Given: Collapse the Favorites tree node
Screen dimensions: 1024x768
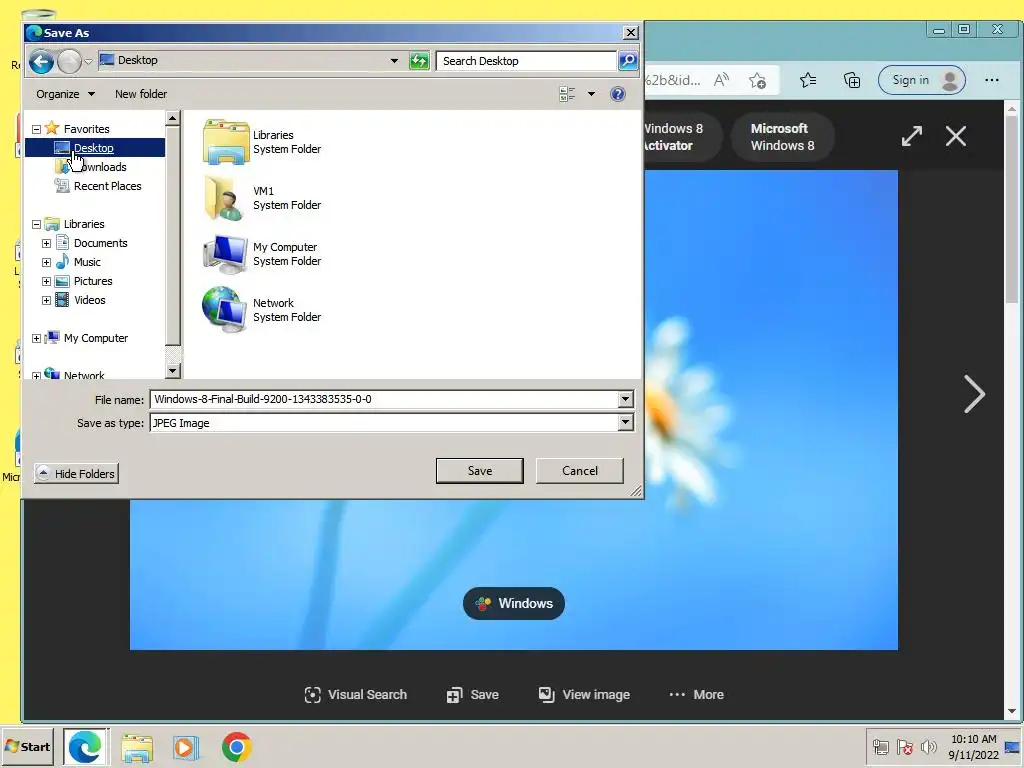Looking at the screenshot, I should tap(37, 129).
